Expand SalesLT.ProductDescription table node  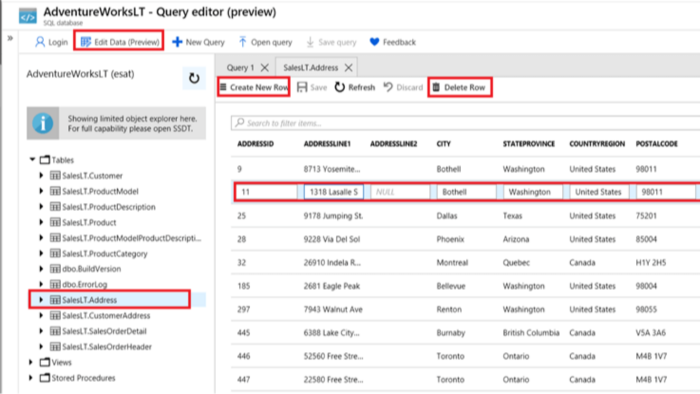click(x=41, y=207)
